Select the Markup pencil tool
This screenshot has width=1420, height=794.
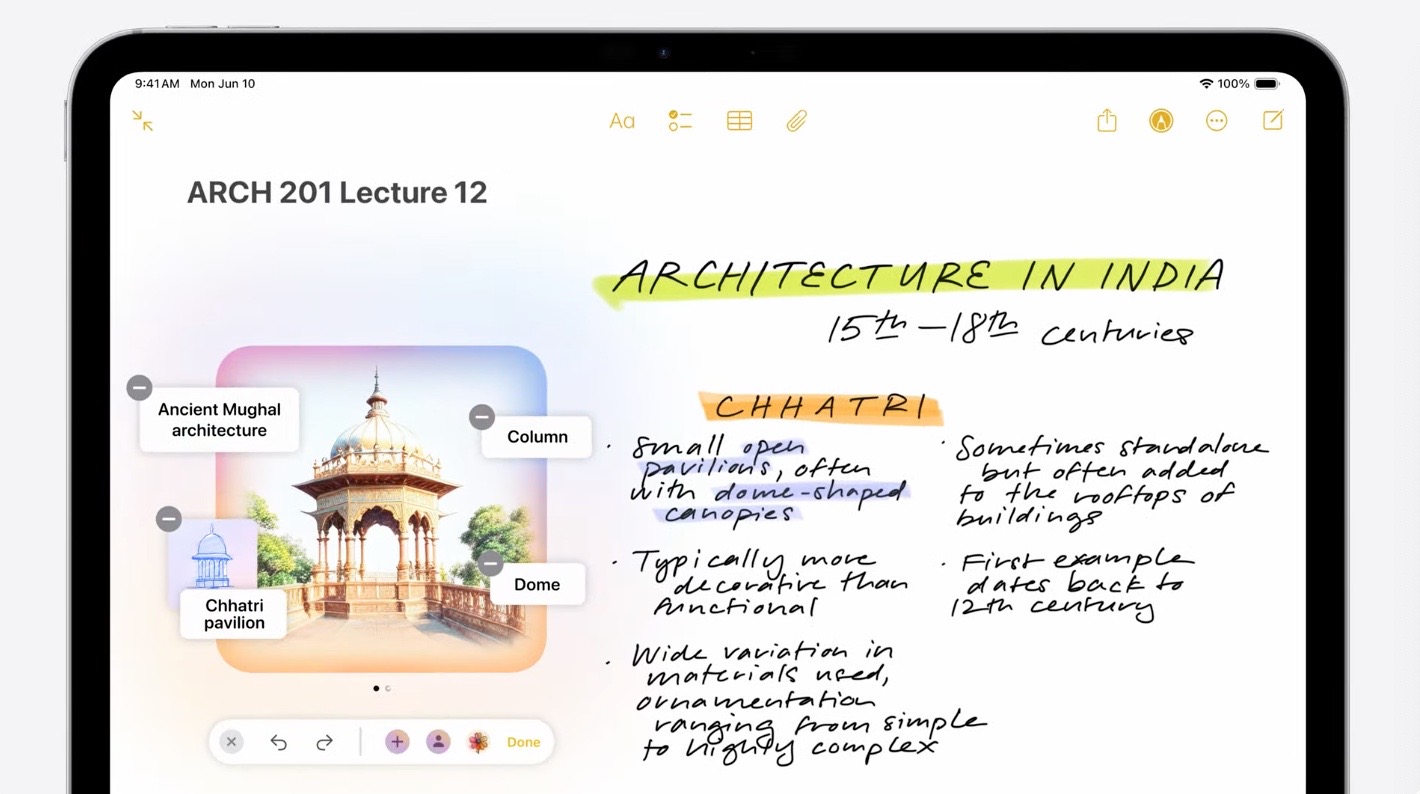click(1161, 120)
